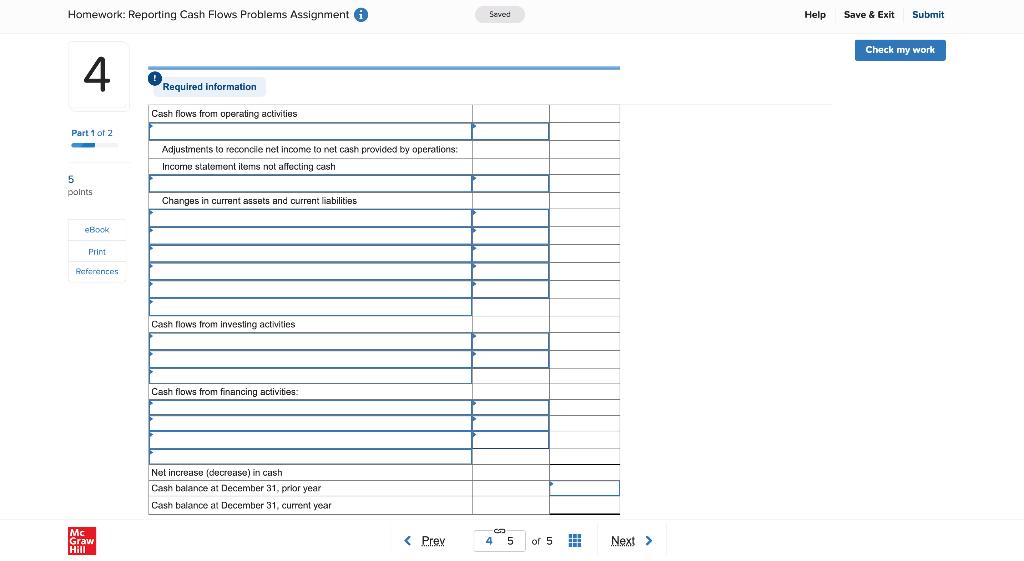Click the Prev arrow chevron
This screenshot has height=561, width=1024.
pyautogui.click(x=408, y=541)
